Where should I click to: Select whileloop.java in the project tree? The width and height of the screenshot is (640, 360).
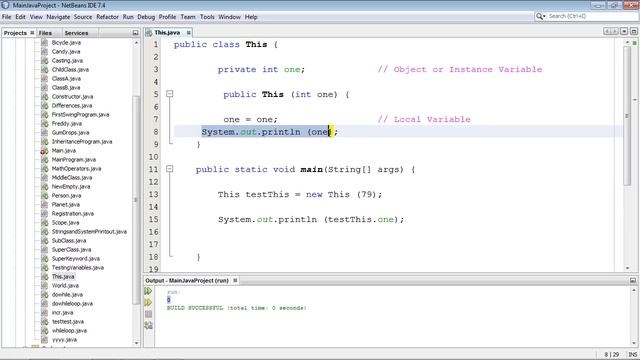(x=69, y=331)
